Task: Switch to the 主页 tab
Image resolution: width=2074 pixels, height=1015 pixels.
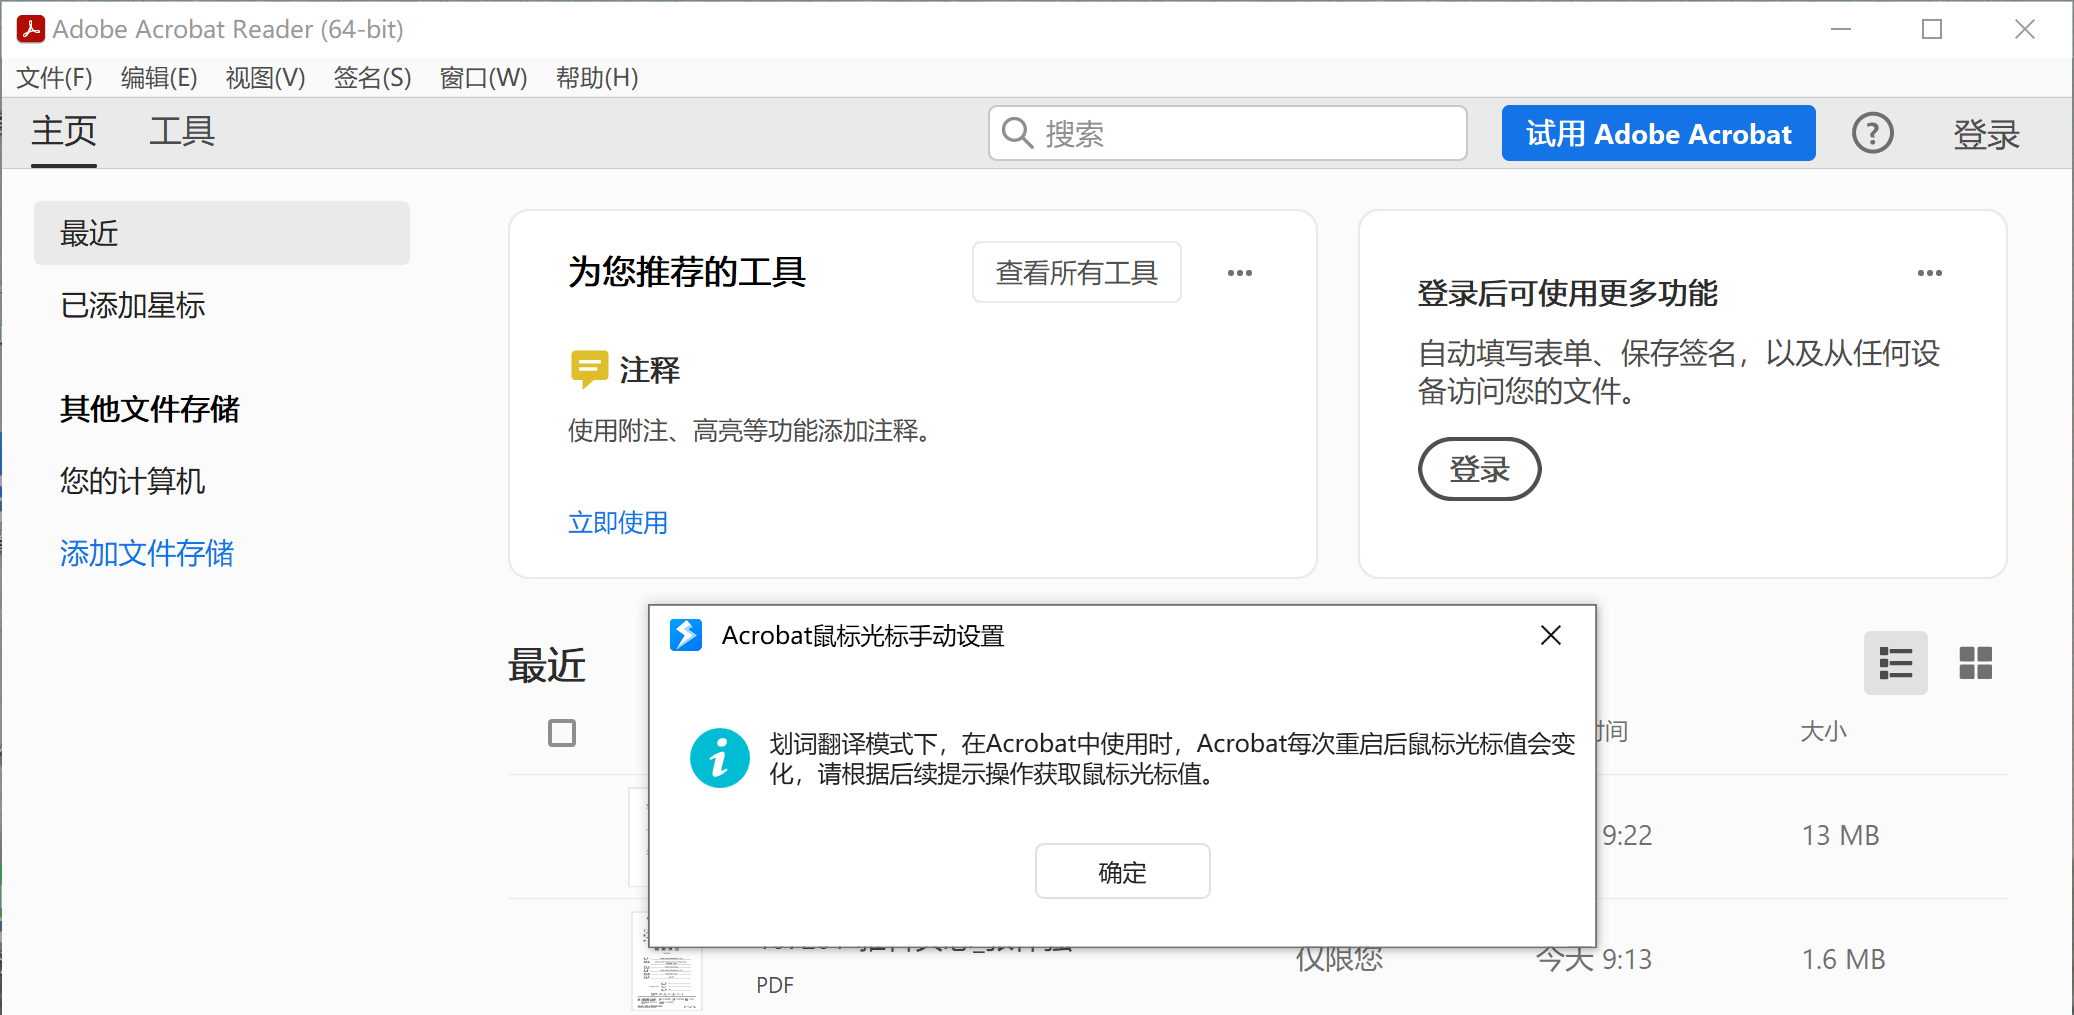Action: click(64, 132)
